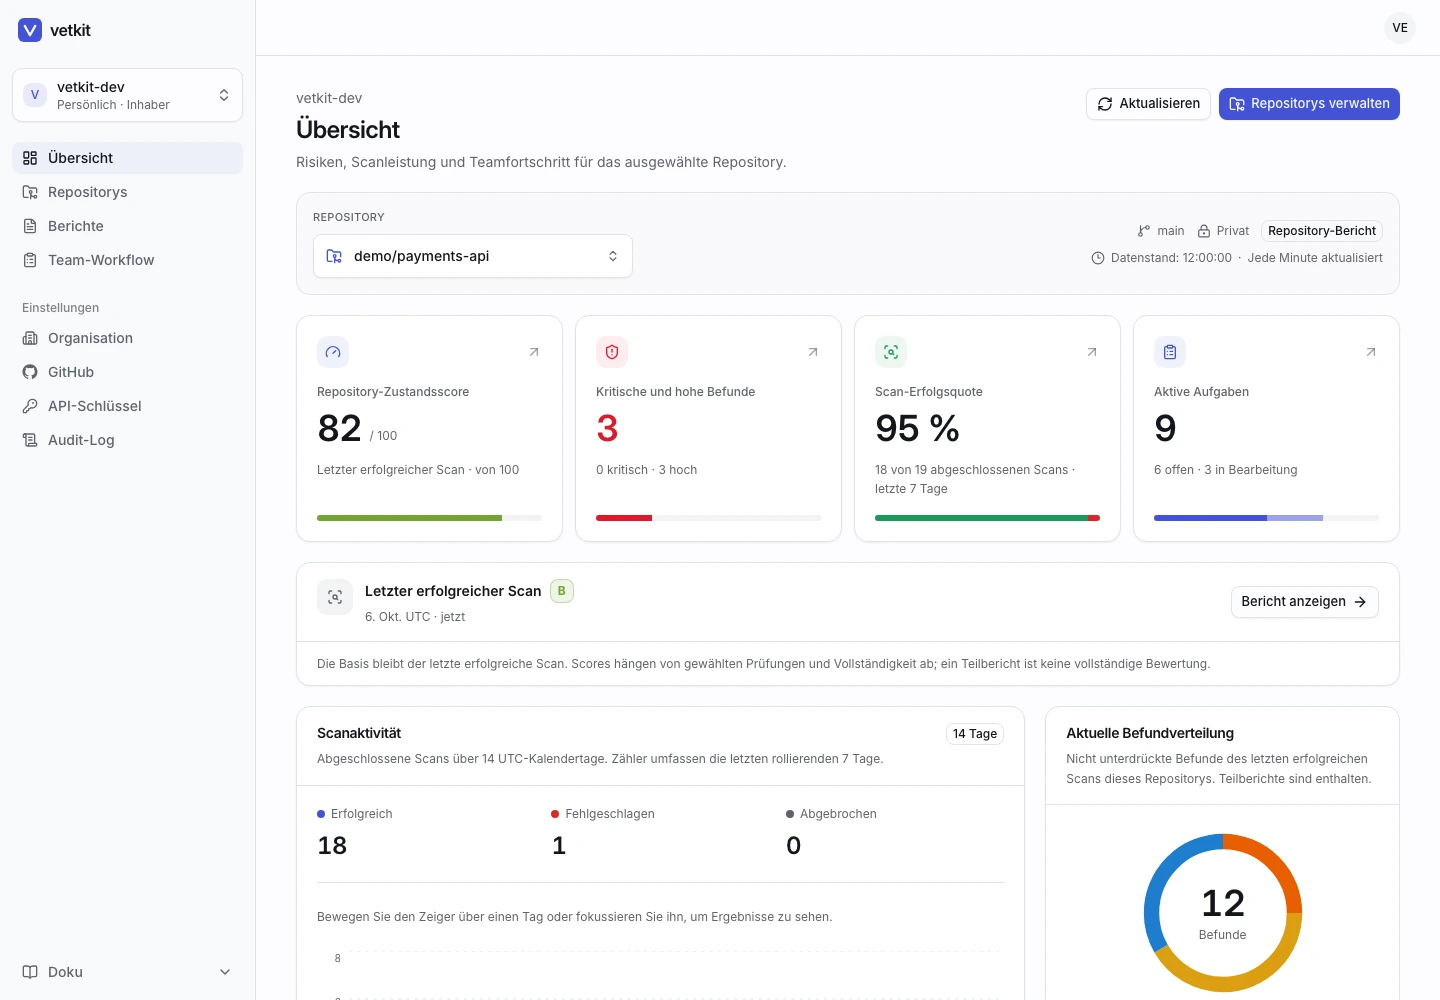Image resolution: width=1440 pixels, height=1000 pixels.
Task: Open the Repository-Bericht link
Action: click(1322, 231)
